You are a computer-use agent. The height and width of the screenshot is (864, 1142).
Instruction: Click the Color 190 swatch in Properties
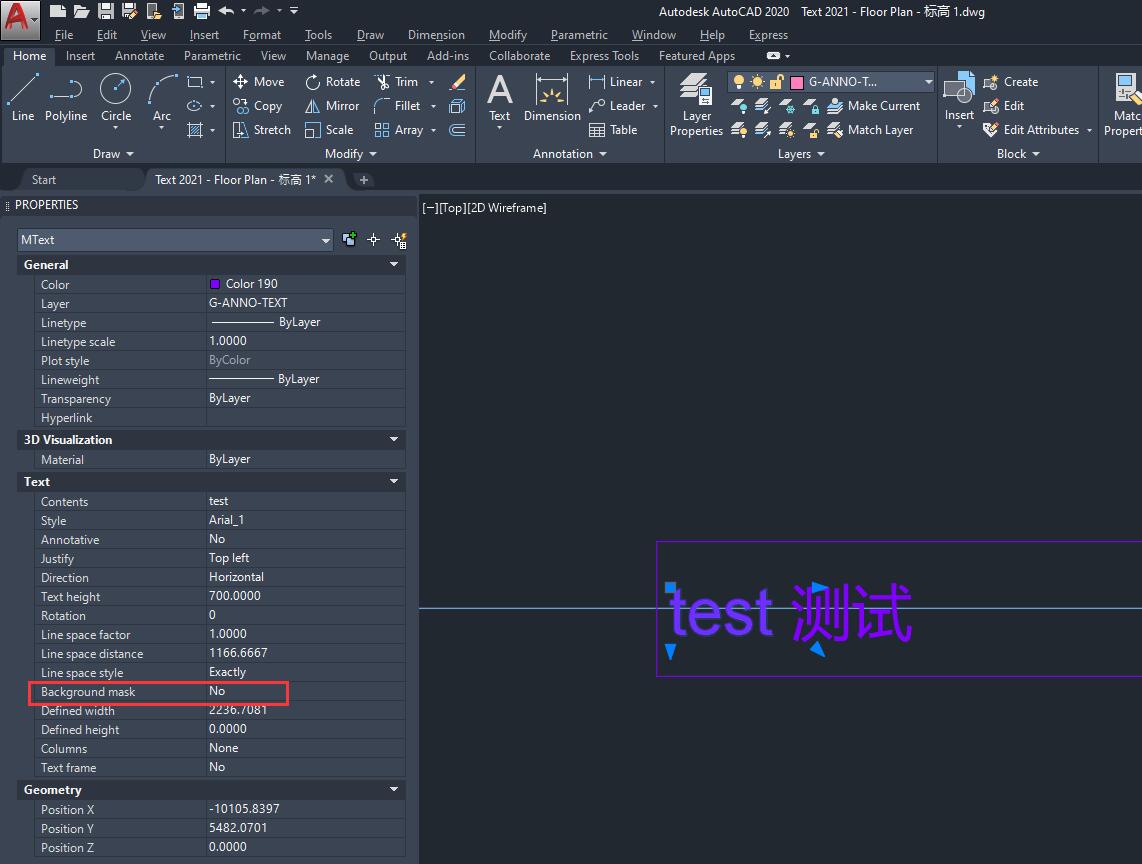(216, 284)
